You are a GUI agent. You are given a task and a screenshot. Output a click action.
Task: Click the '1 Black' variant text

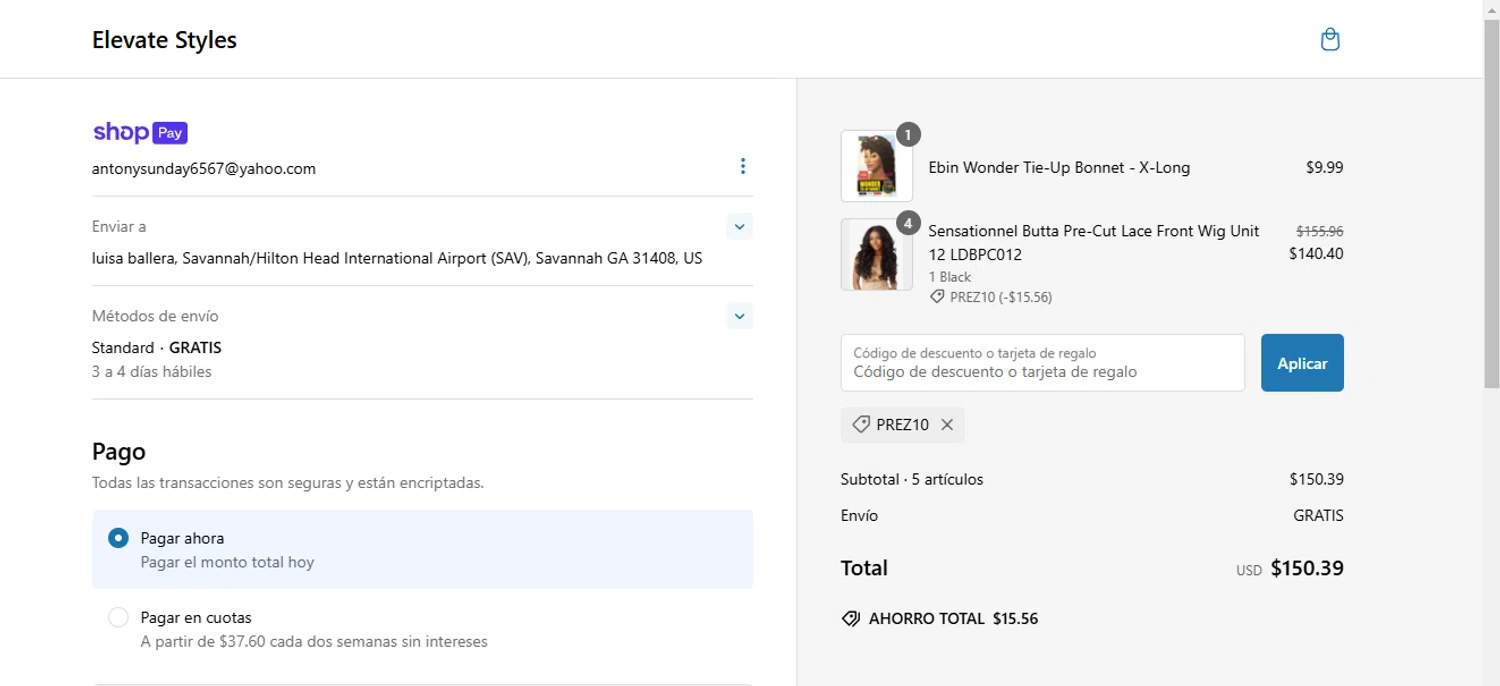(x=950, y=277)
